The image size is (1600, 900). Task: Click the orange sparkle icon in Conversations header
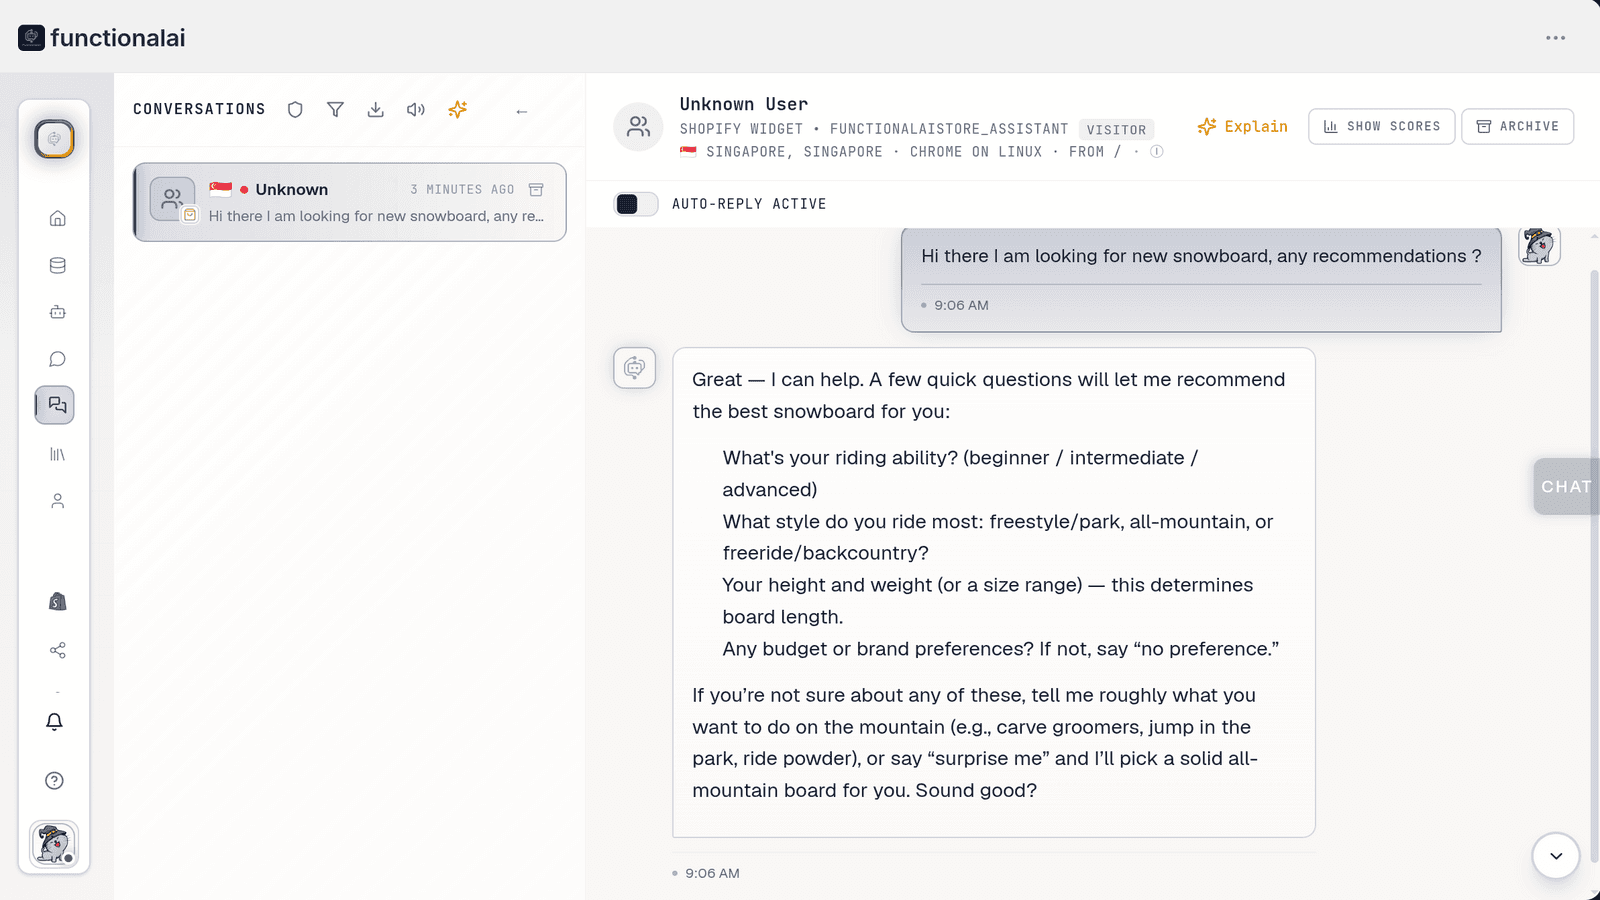point(458,110)
